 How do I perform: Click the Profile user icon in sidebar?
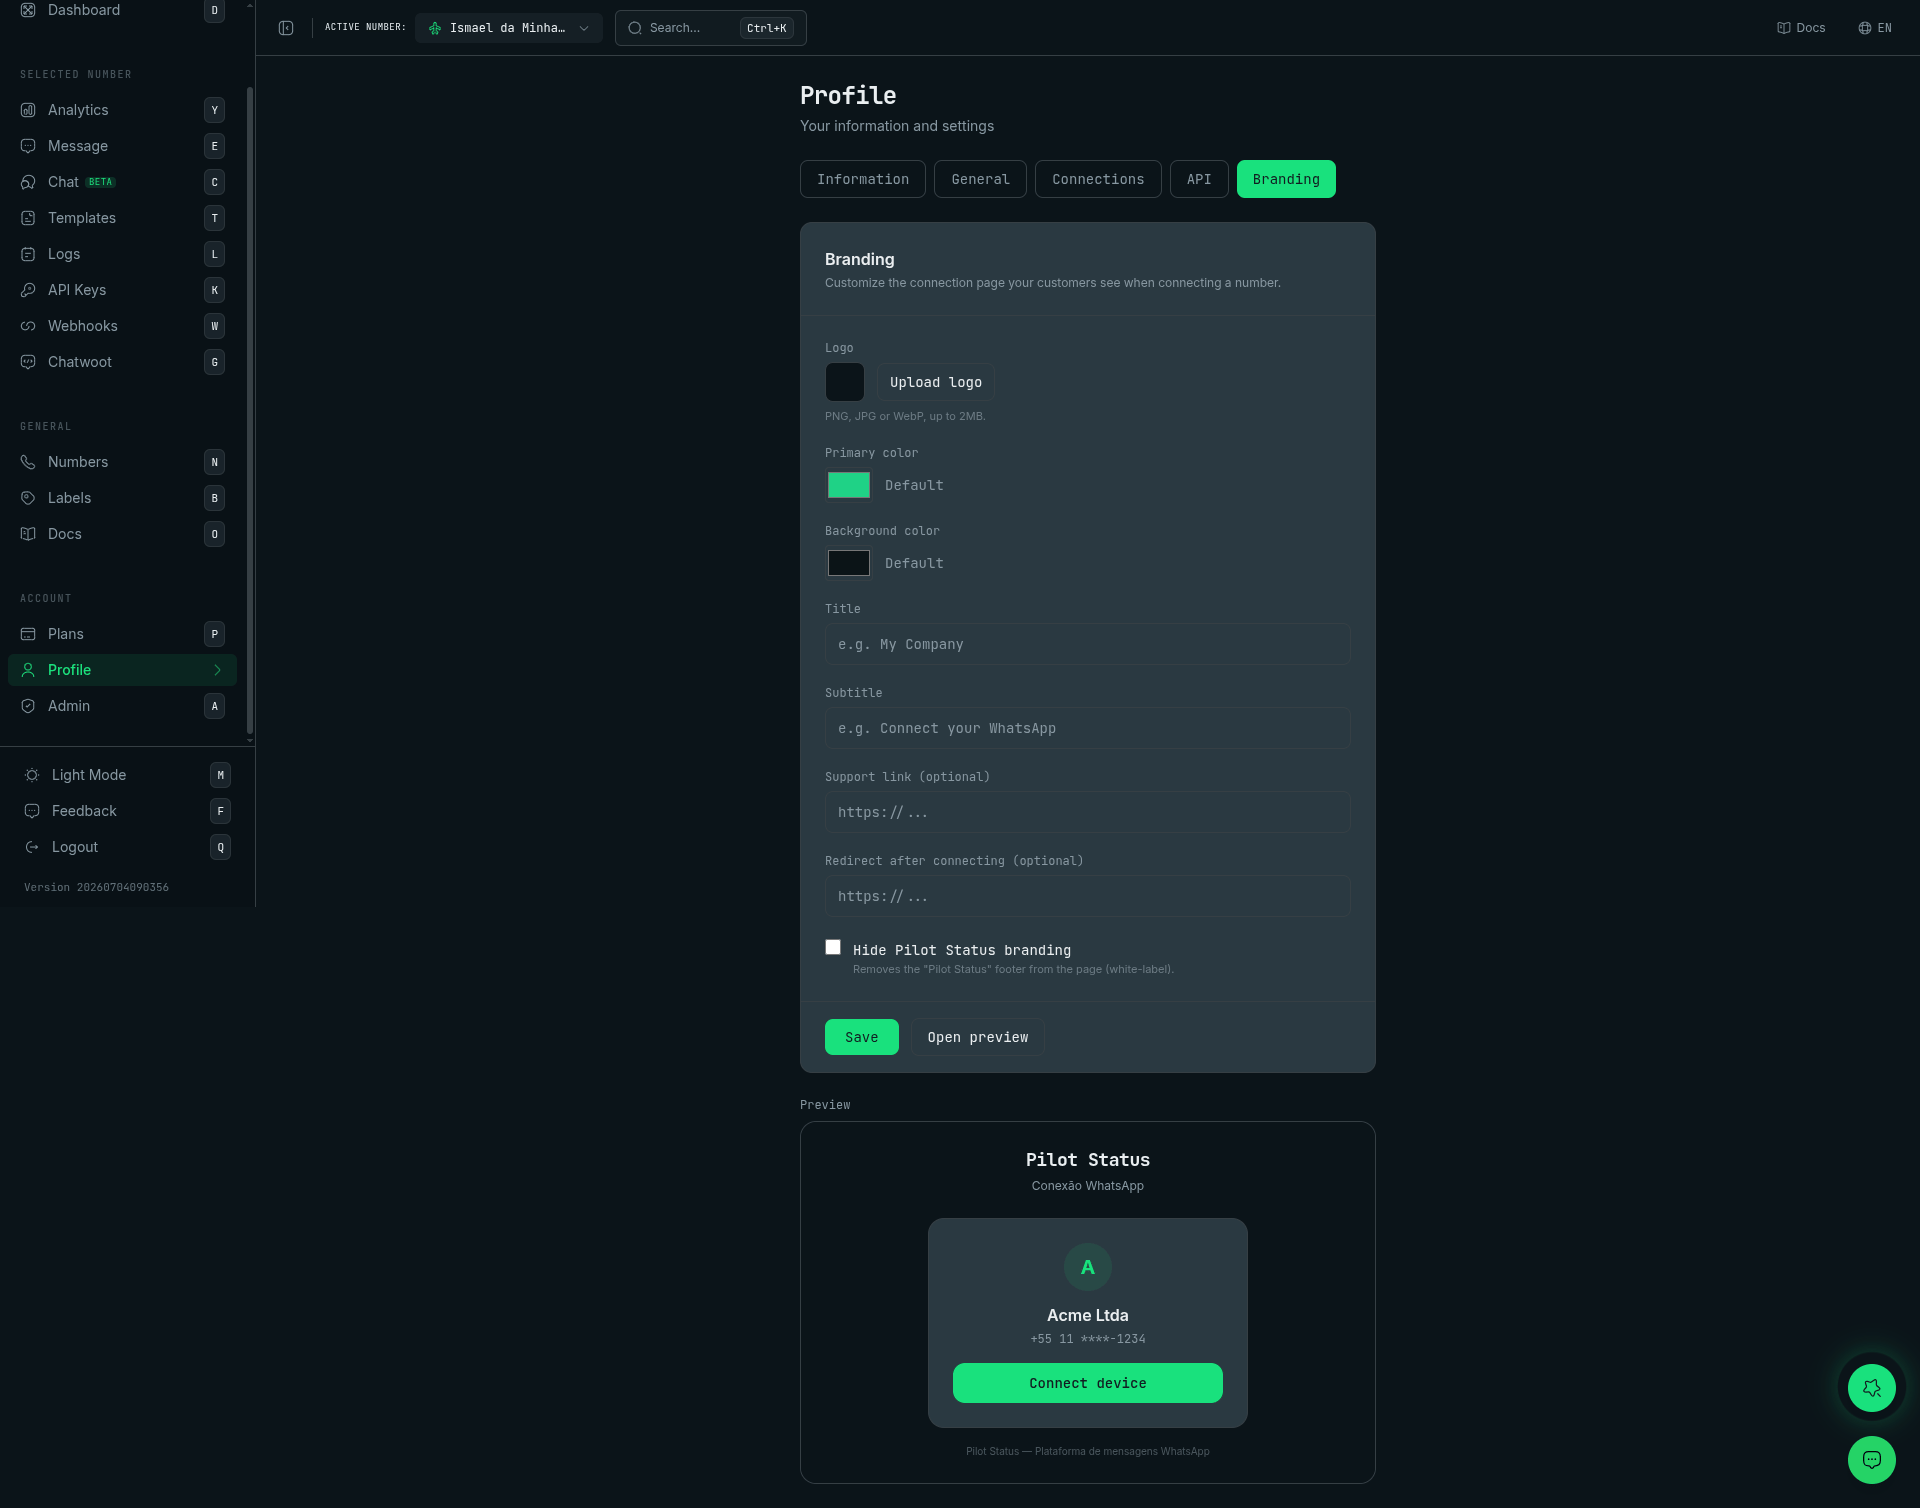28,670
